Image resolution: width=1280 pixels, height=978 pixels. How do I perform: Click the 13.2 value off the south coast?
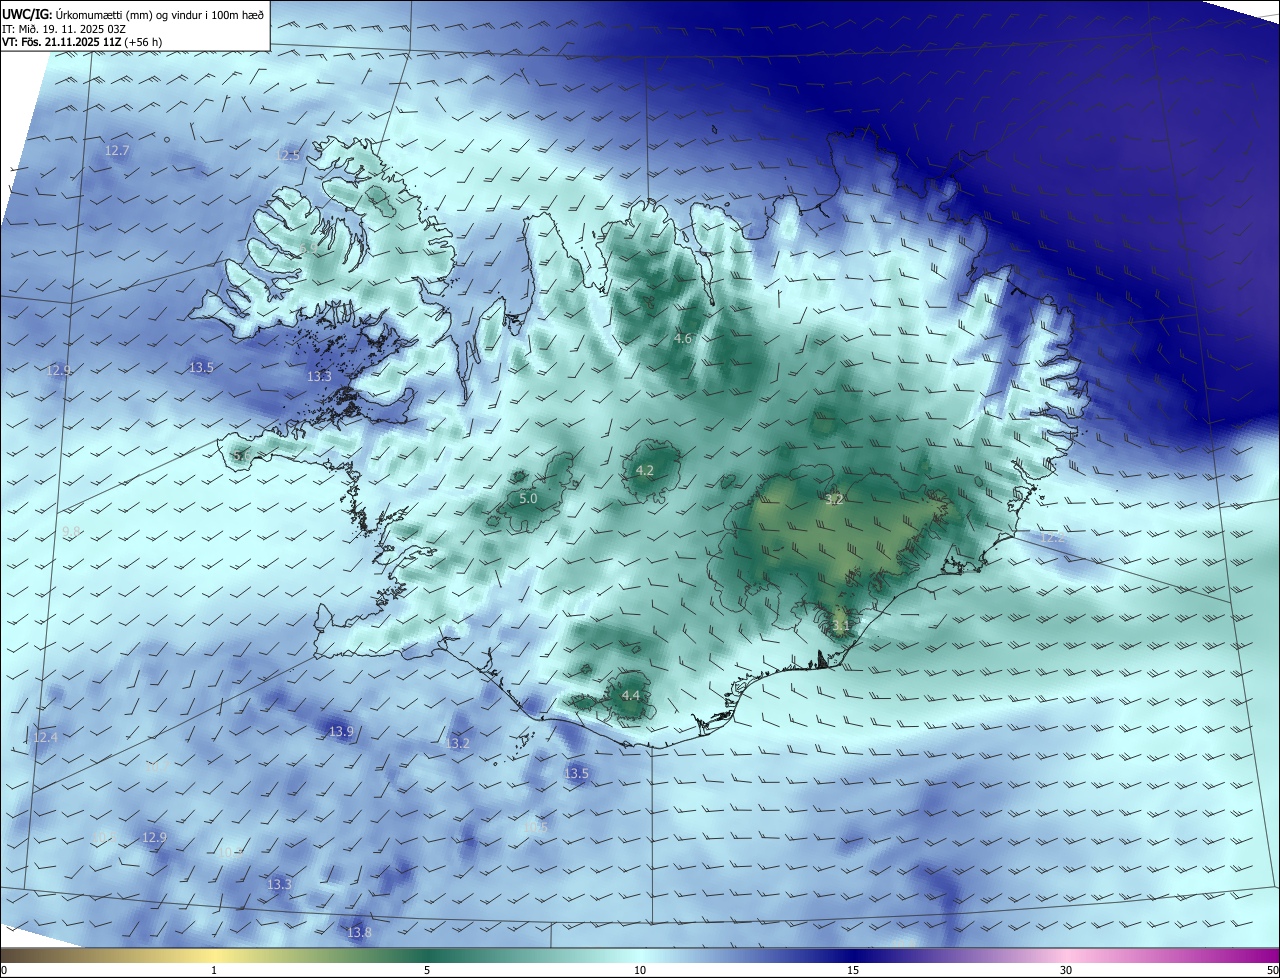[457, 743]
